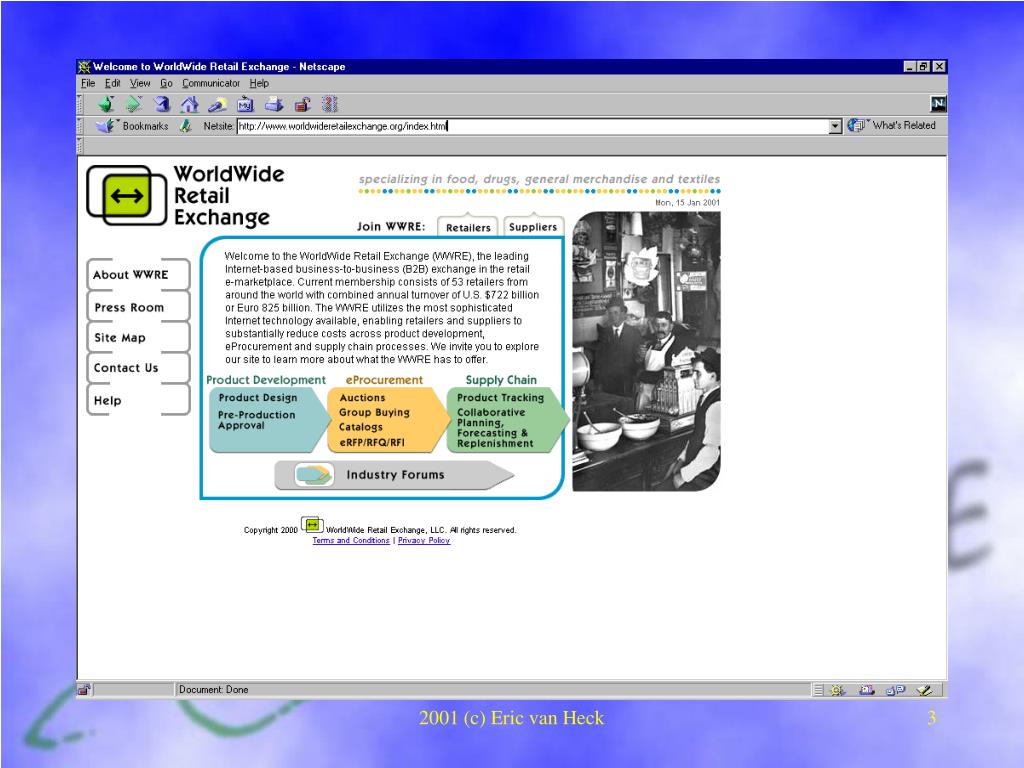Click the Supply Chain heading

tap(501, 380)
